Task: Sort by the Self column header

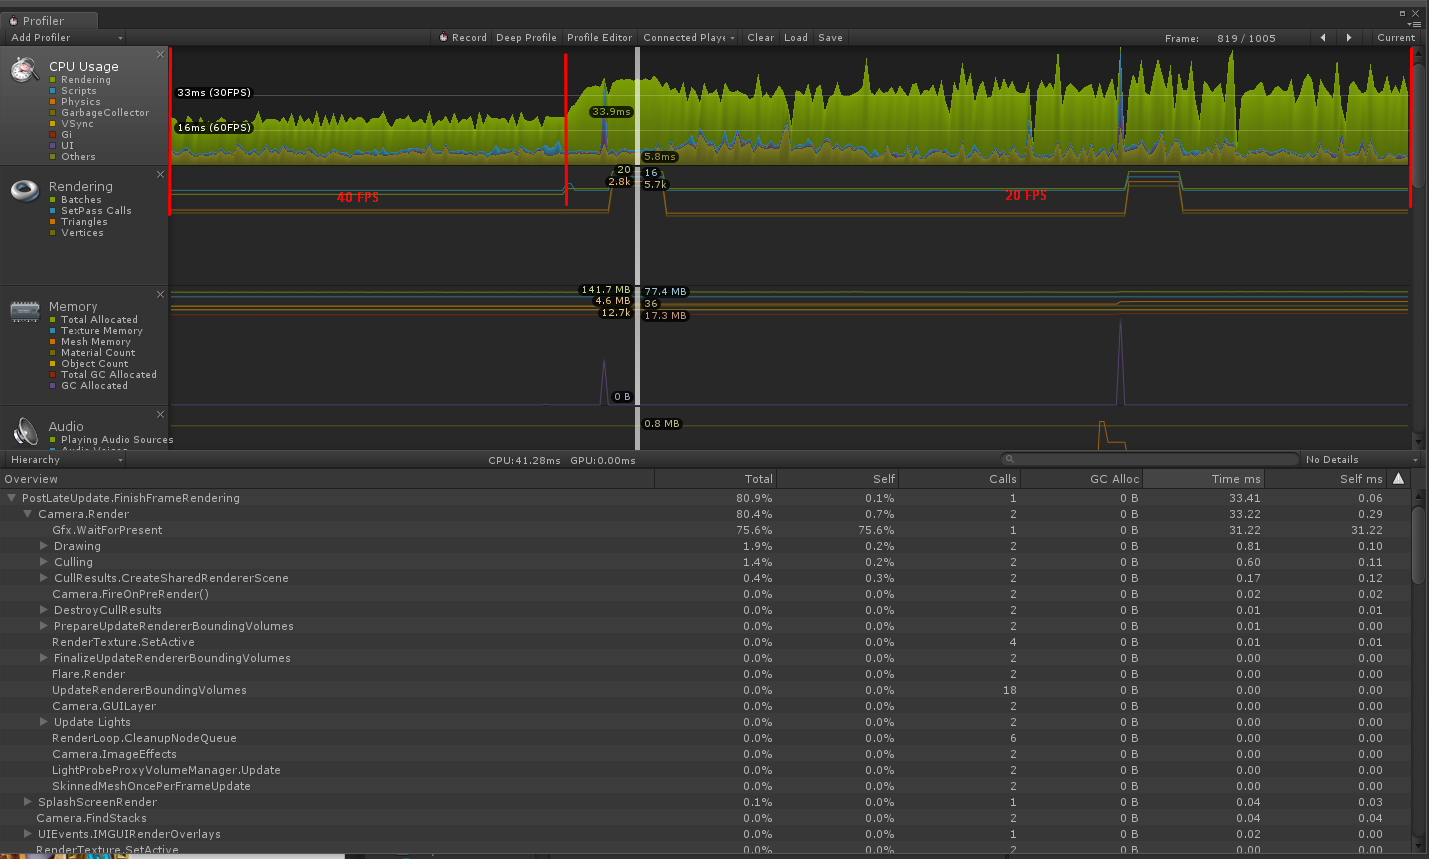Action: click(x=838, y=479)
